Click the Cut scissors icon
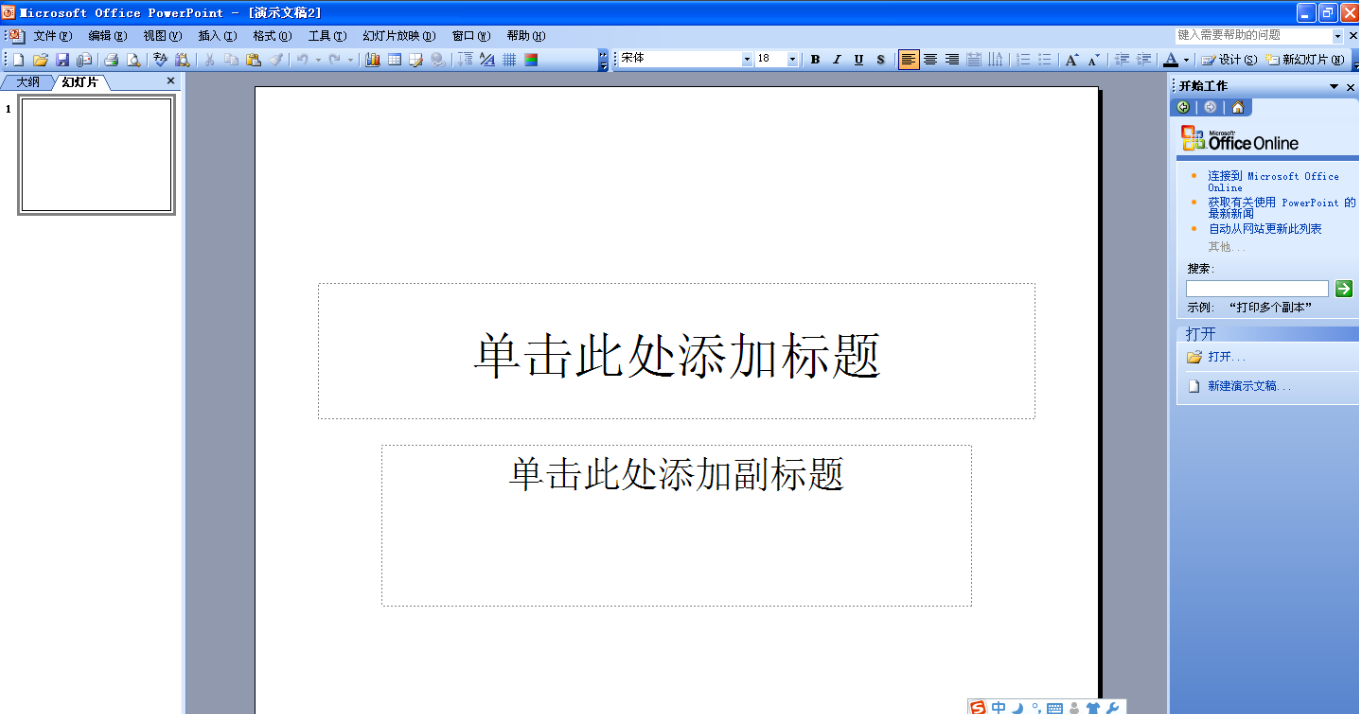Screen dimensions: 1359x714 point(210,60)
